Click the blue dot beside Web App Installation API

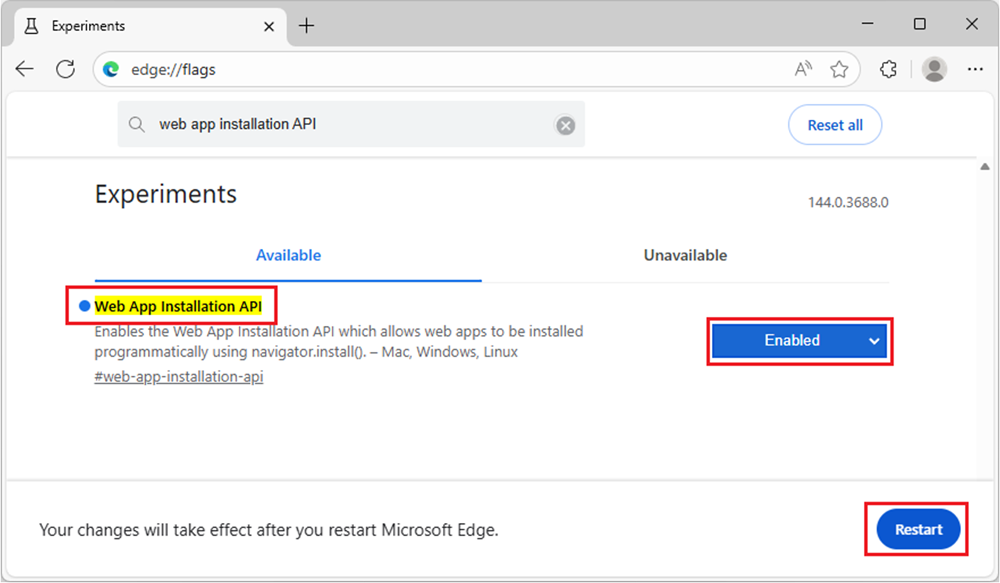pos(84,306)
